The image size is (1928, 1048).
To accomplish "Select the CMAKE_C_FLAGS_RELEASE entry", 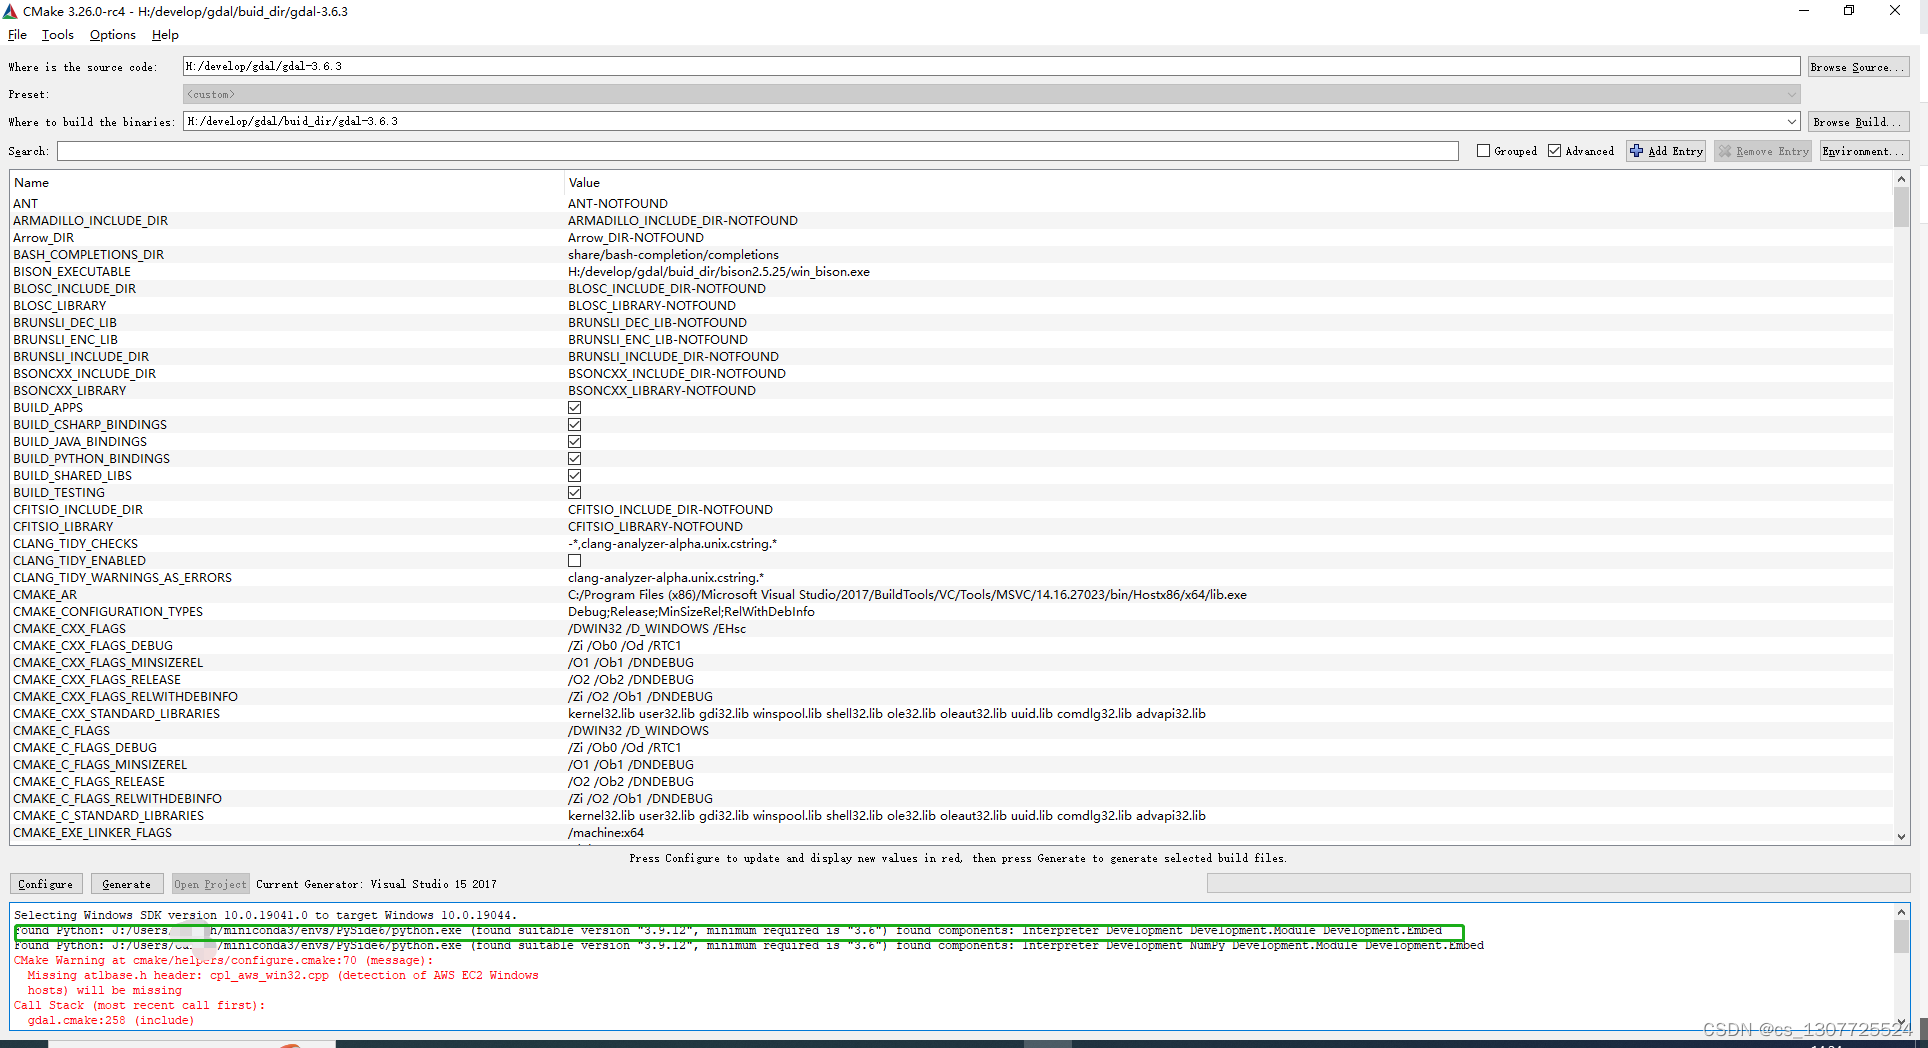I will tap(89, 782).
